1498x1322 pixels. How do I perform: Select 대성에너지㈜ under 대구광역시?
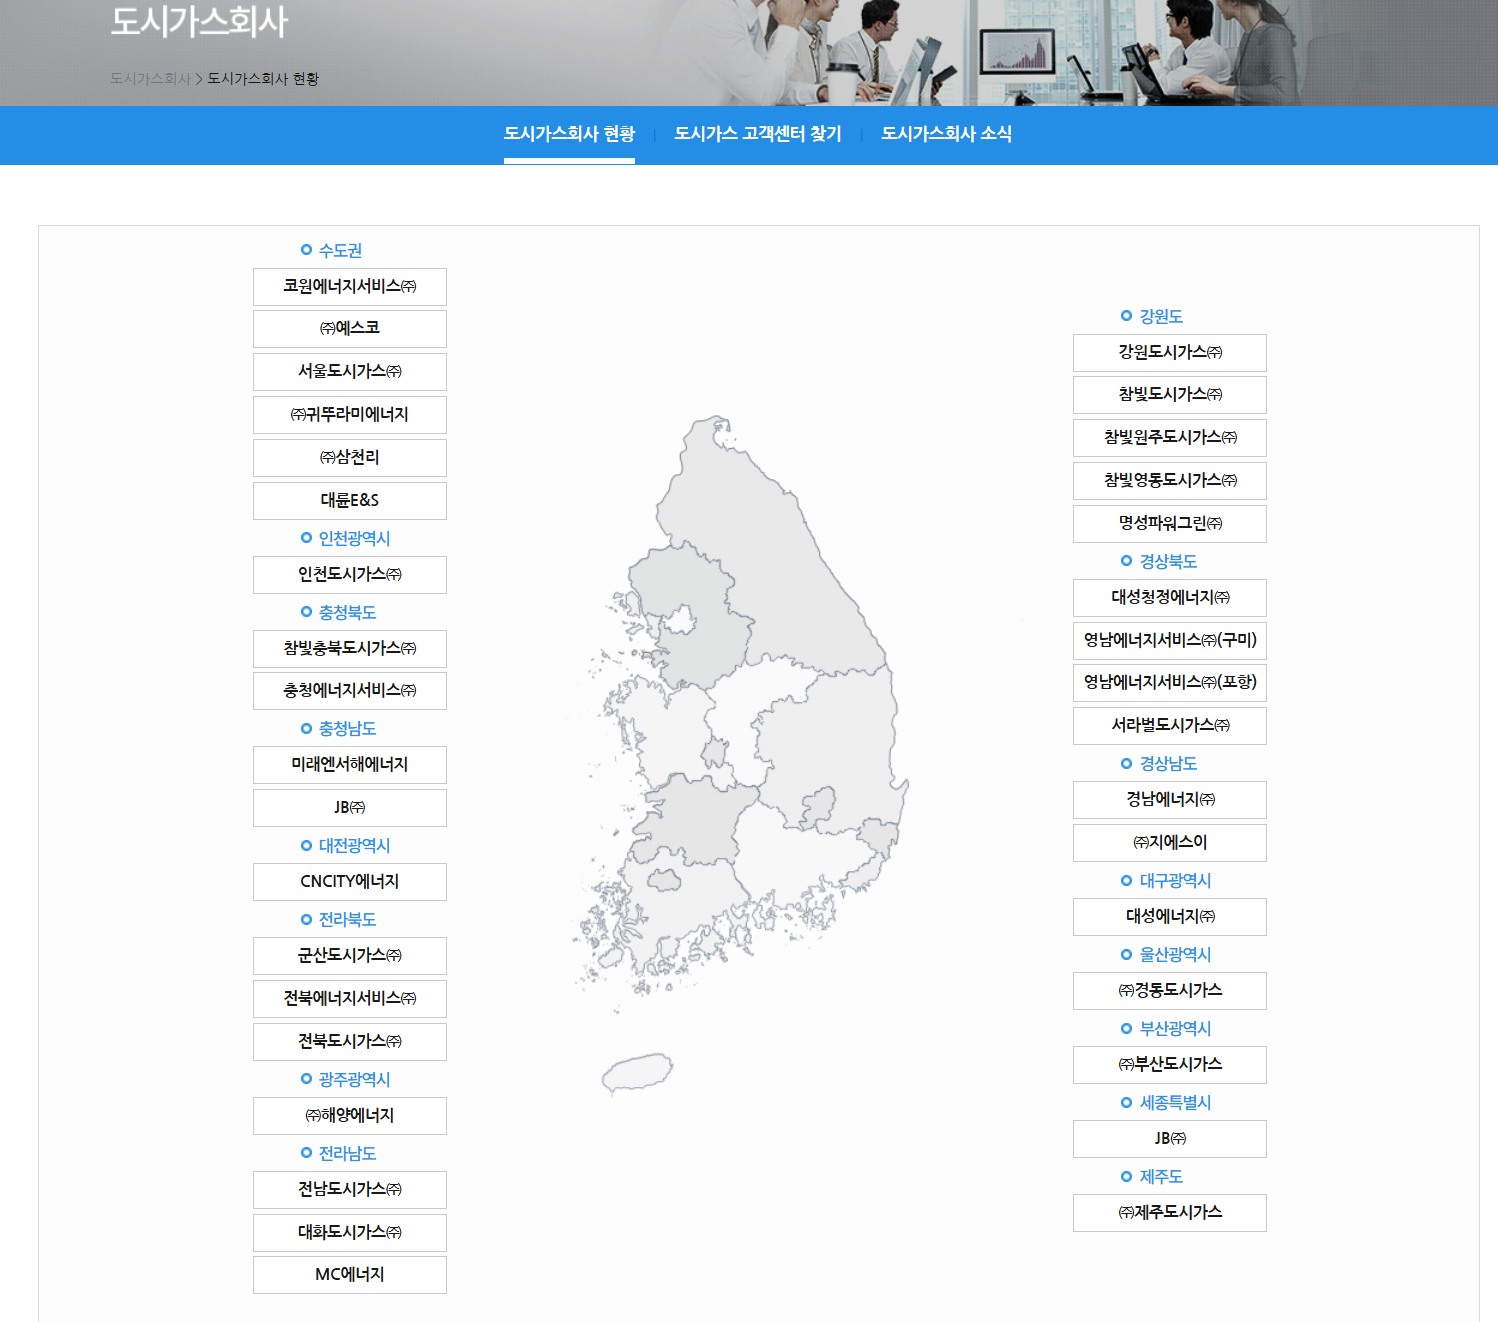tap(1169, 916)
